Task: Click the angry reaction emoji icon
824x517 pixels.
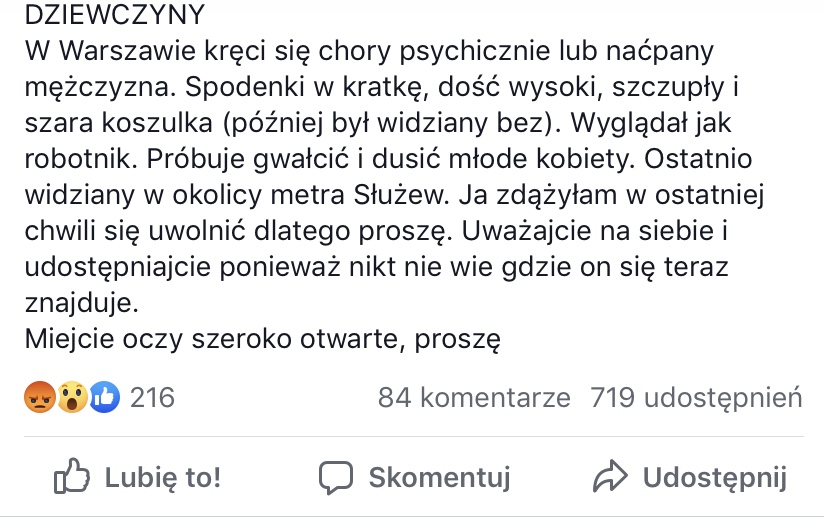Action: [x=40, y=397]
